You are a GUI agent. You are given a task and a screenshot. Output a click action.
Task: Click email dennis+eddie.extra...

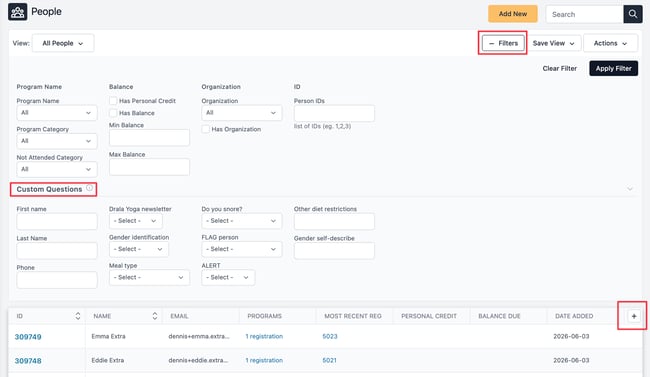(198, 360)
